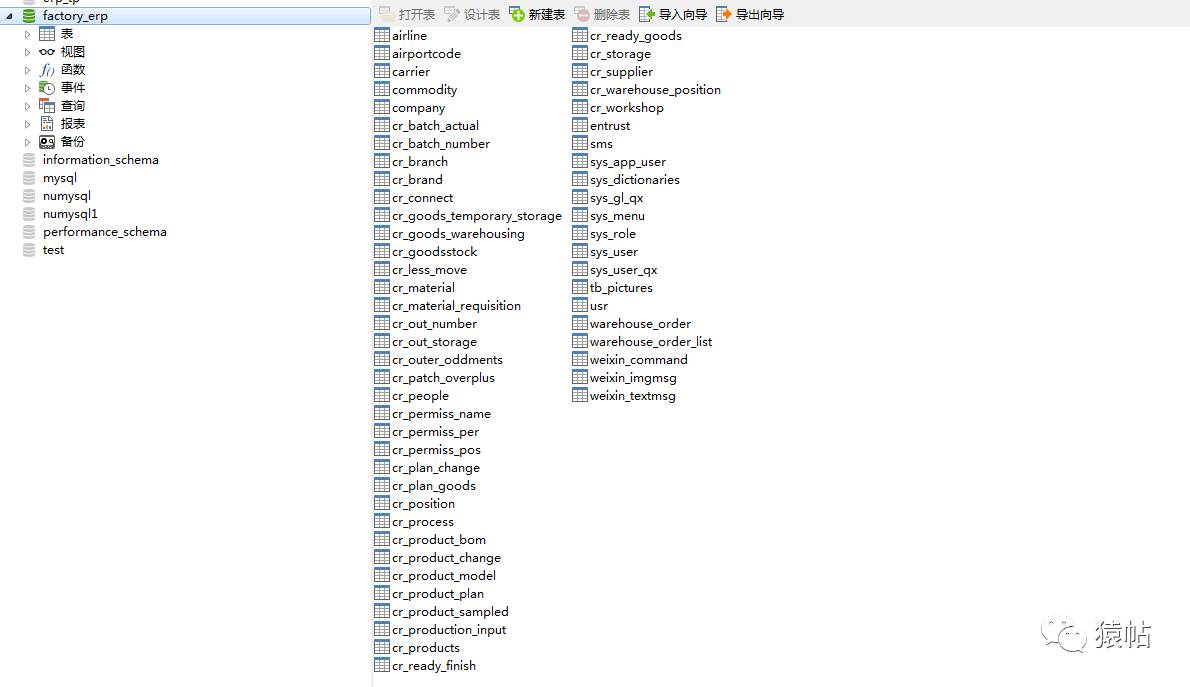Image resolution: width=1190 pixels, height=687 pixels.
Task: Select the numysql1 database
Action: point(70,214)
